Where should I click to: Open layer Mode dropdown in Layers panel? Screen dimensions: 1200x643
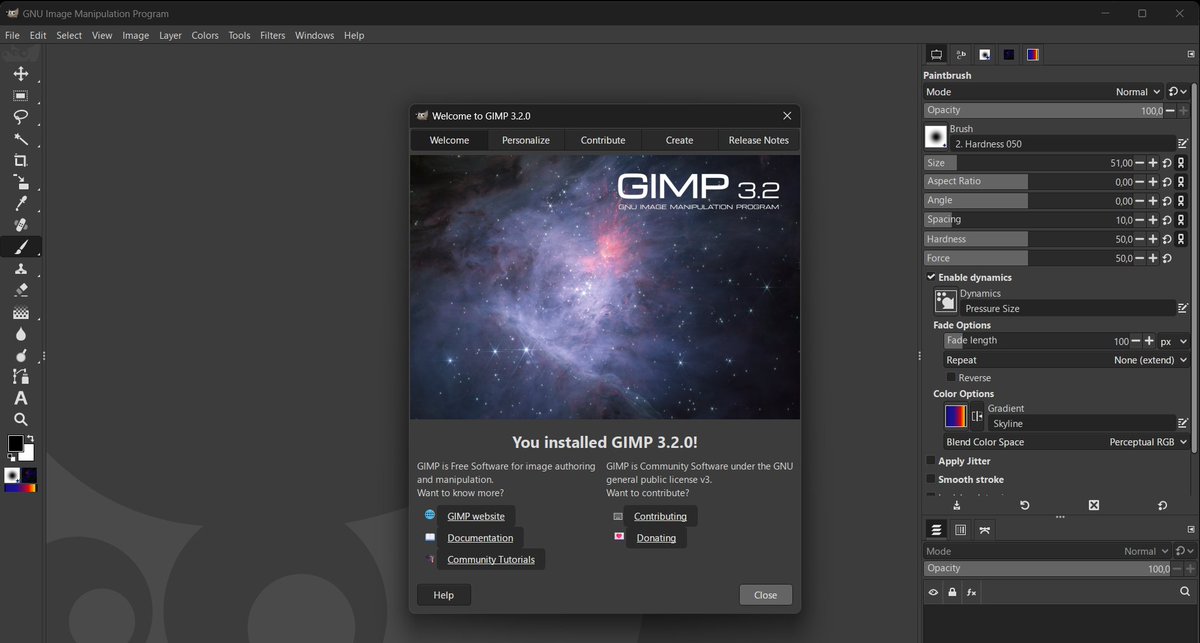(1045, 551)
